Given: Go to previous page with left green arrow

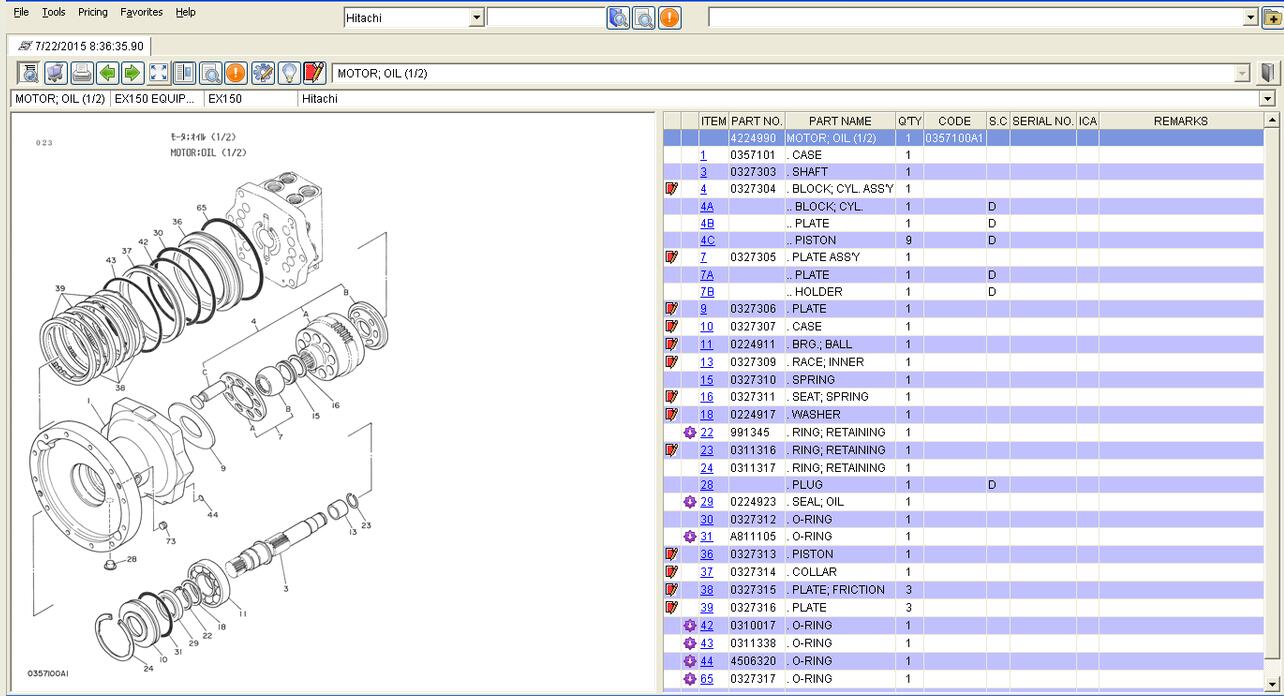Looking at the screenshot, I should (x=107, y=72).
